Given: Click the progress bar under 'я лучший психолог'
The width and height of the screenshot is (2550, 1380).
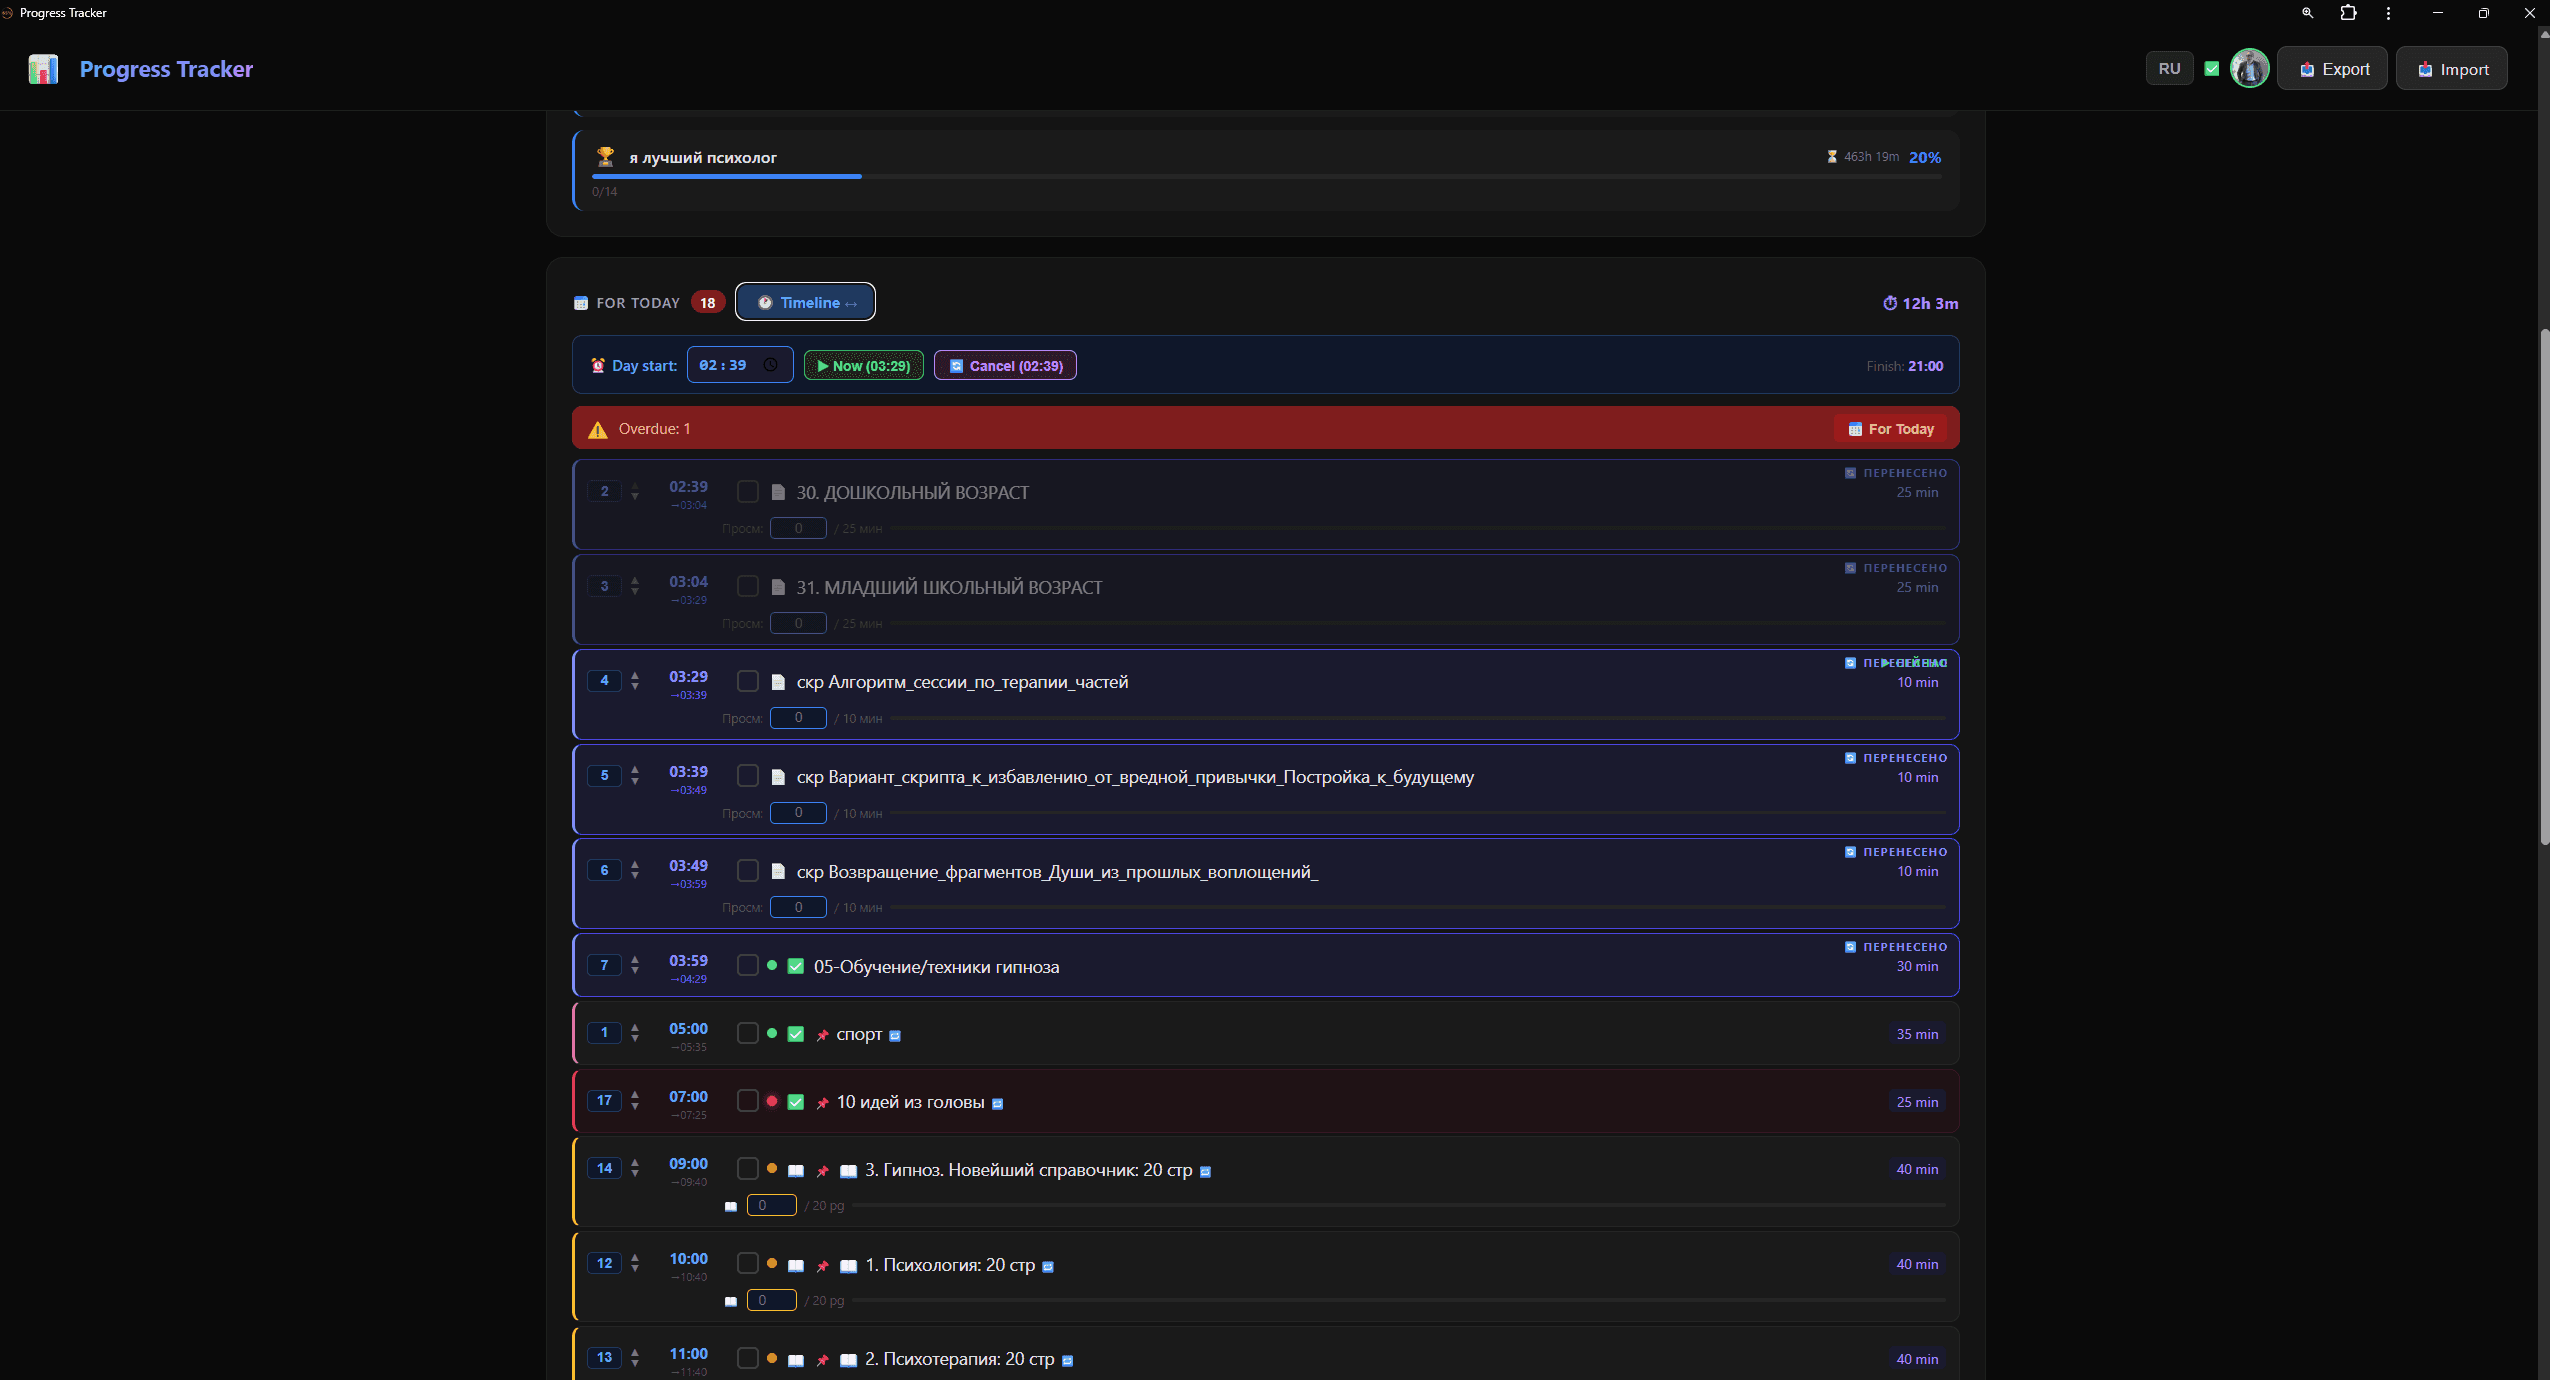Looking at the screenshot, I should [x=1265, y=177].
